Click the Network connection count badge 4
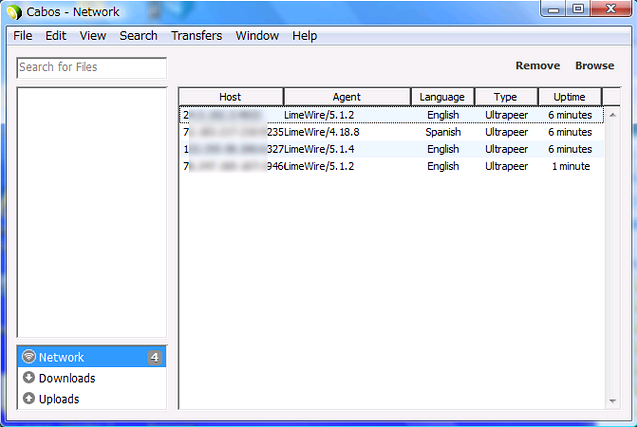The width and height of the screenshot is (637, 427). pos(154,358)
